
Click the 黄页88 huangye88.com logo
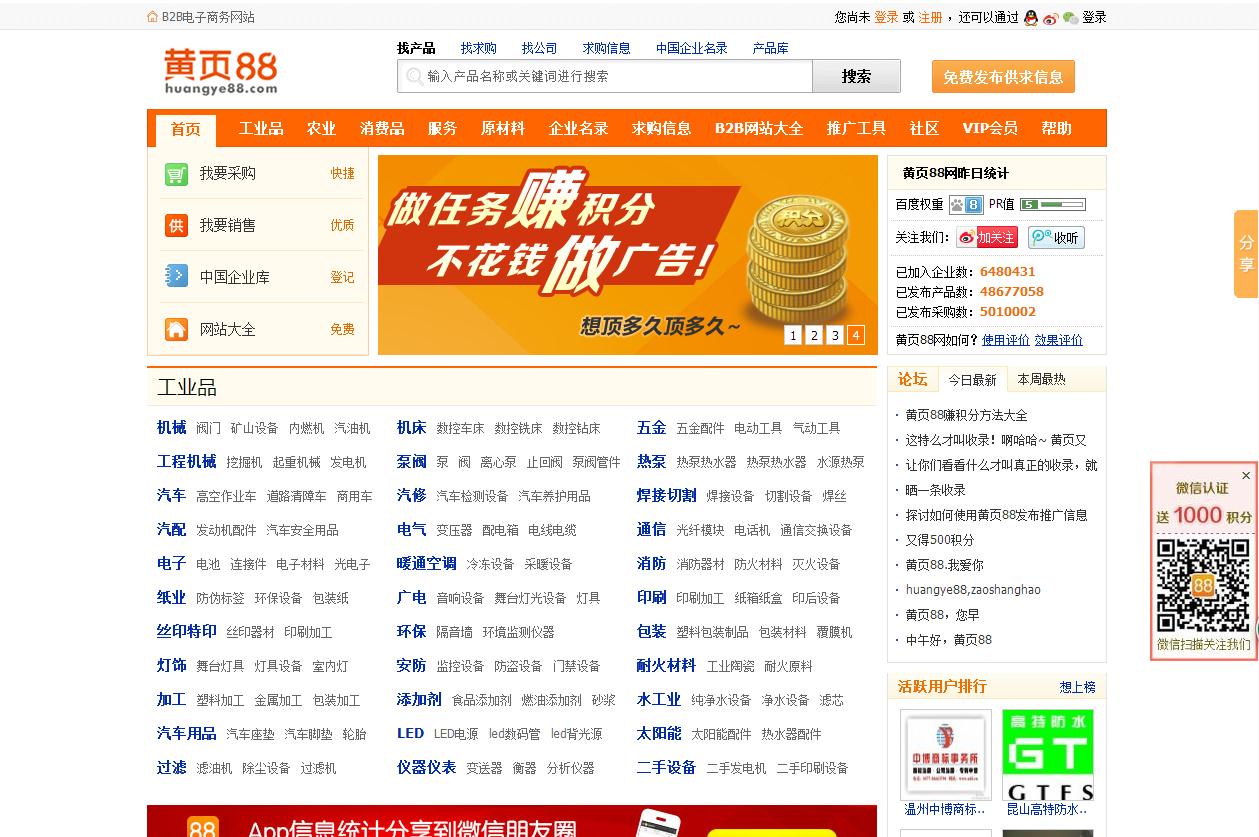pyautogui.click(x=221, y=71)
